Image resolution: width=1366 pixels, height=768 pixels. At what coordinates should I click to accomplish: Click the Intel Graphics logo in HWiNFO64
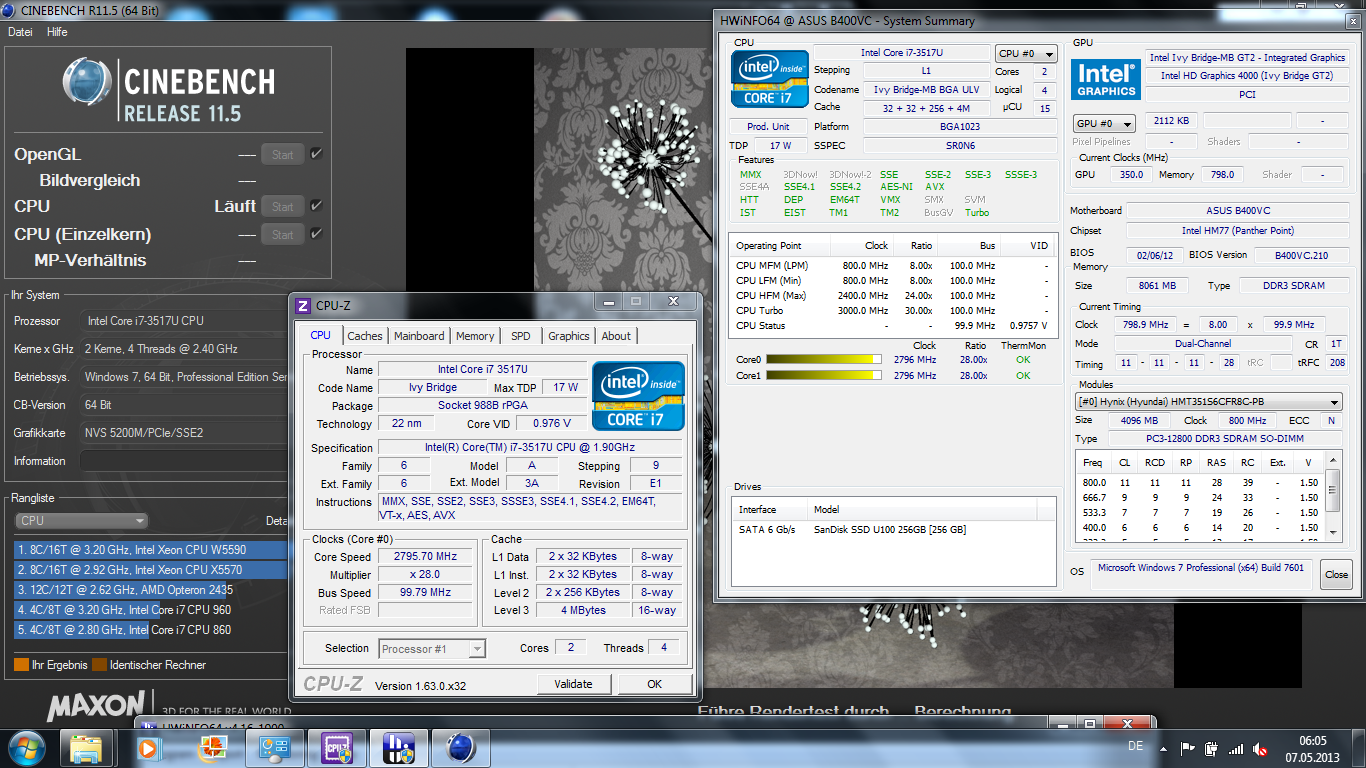1105,80
